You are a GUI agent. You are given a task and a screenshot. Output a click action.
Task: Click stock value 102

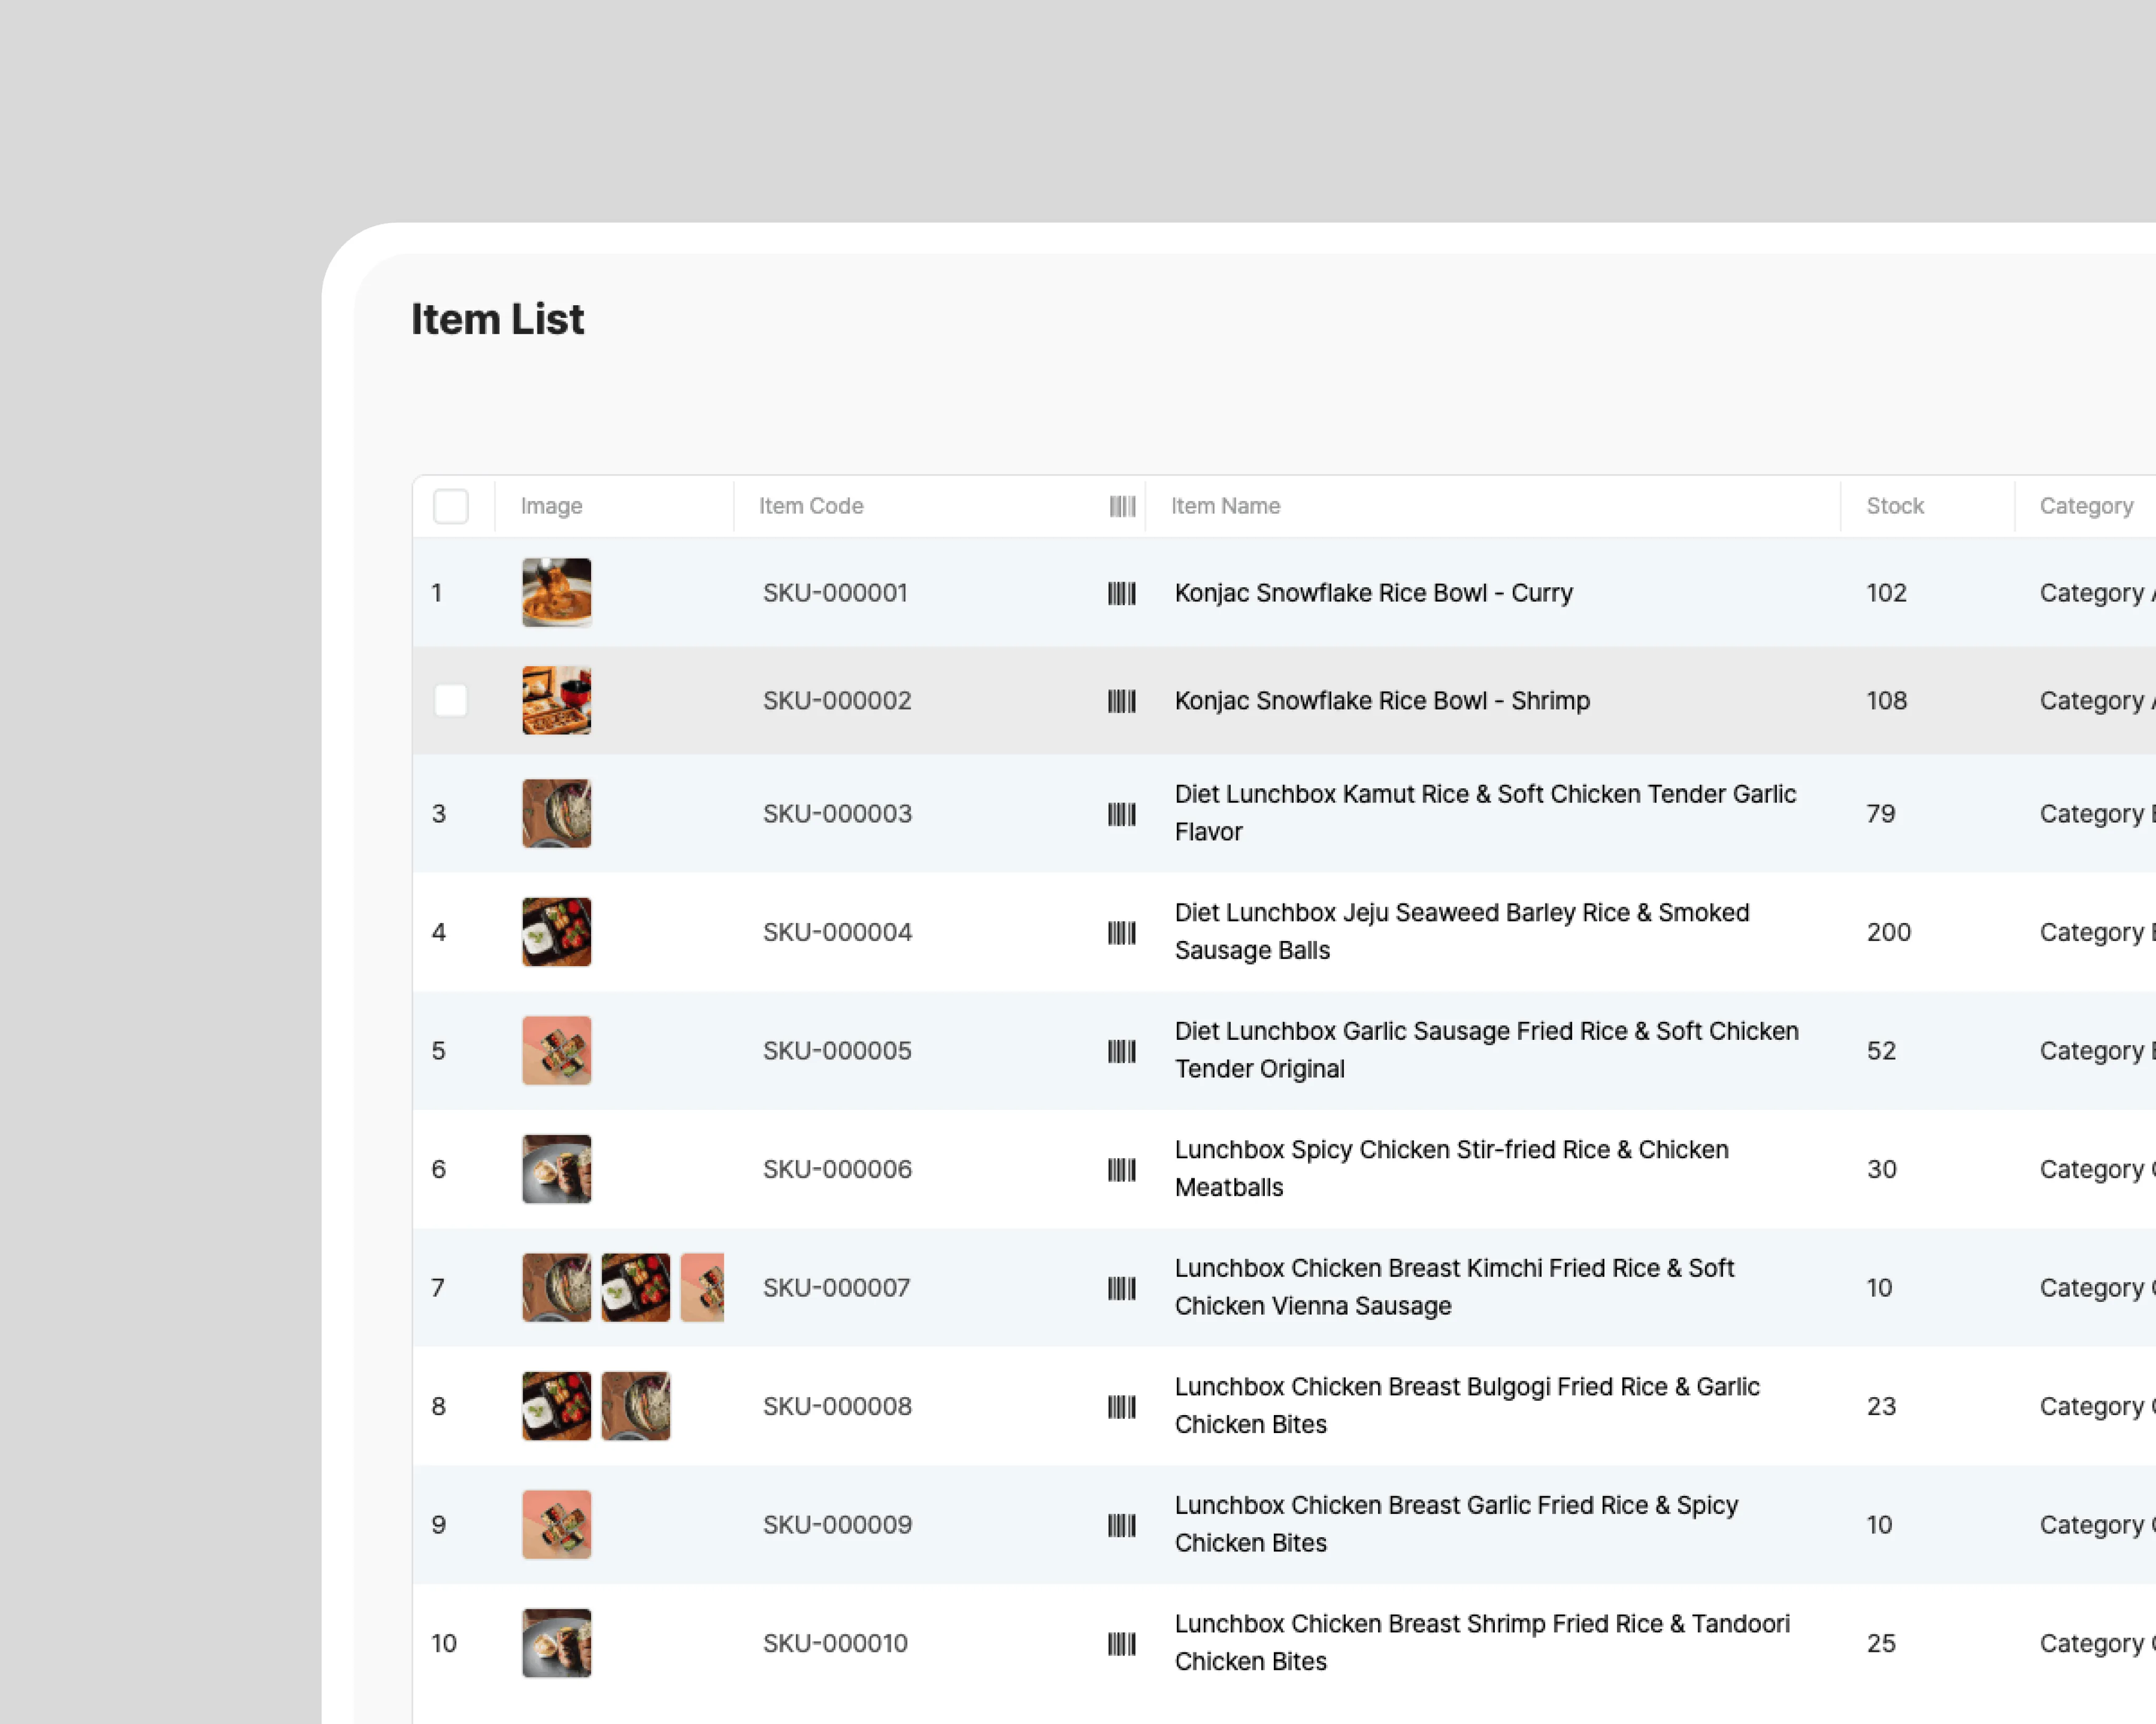(1887, 593)
